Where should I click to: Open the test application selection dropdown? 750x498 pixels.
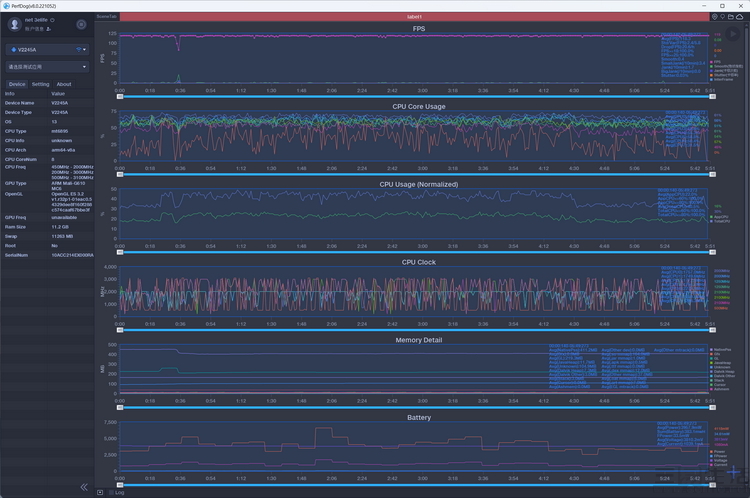(47, 66)
